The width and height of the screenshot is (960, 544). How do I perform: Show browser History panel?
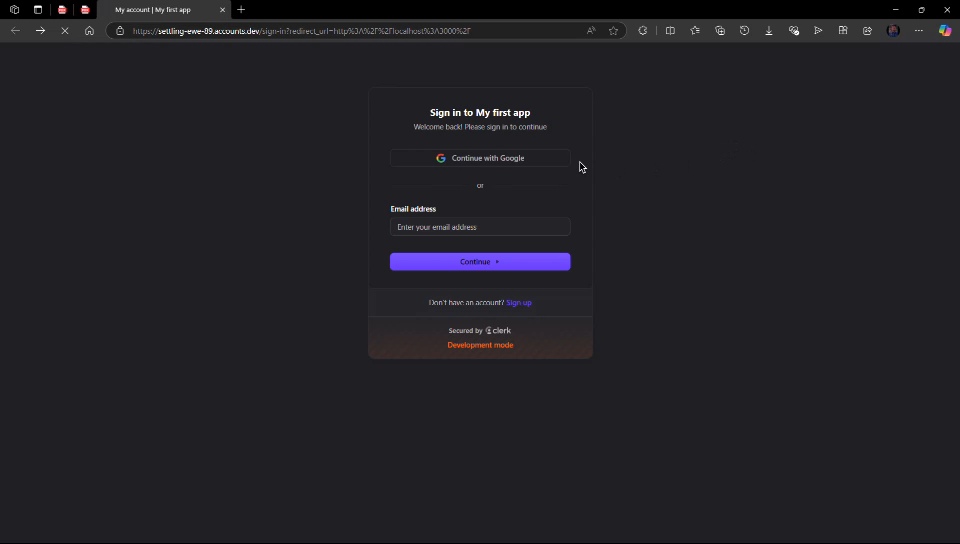pos(744,31)
